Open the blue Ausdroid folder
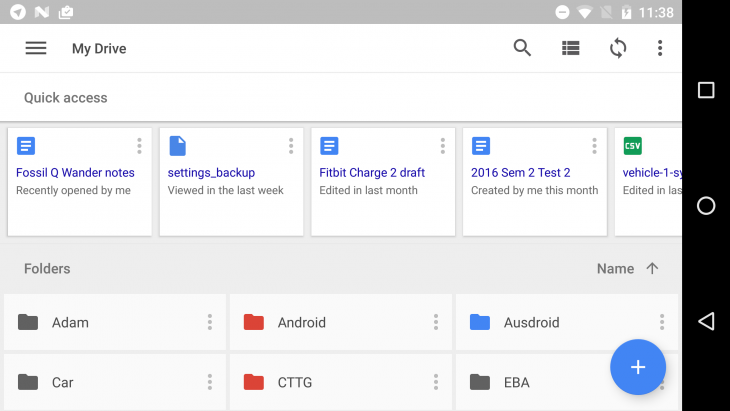Image resolution: width=730 pixels, height=411 pixels. pos(567,322)
